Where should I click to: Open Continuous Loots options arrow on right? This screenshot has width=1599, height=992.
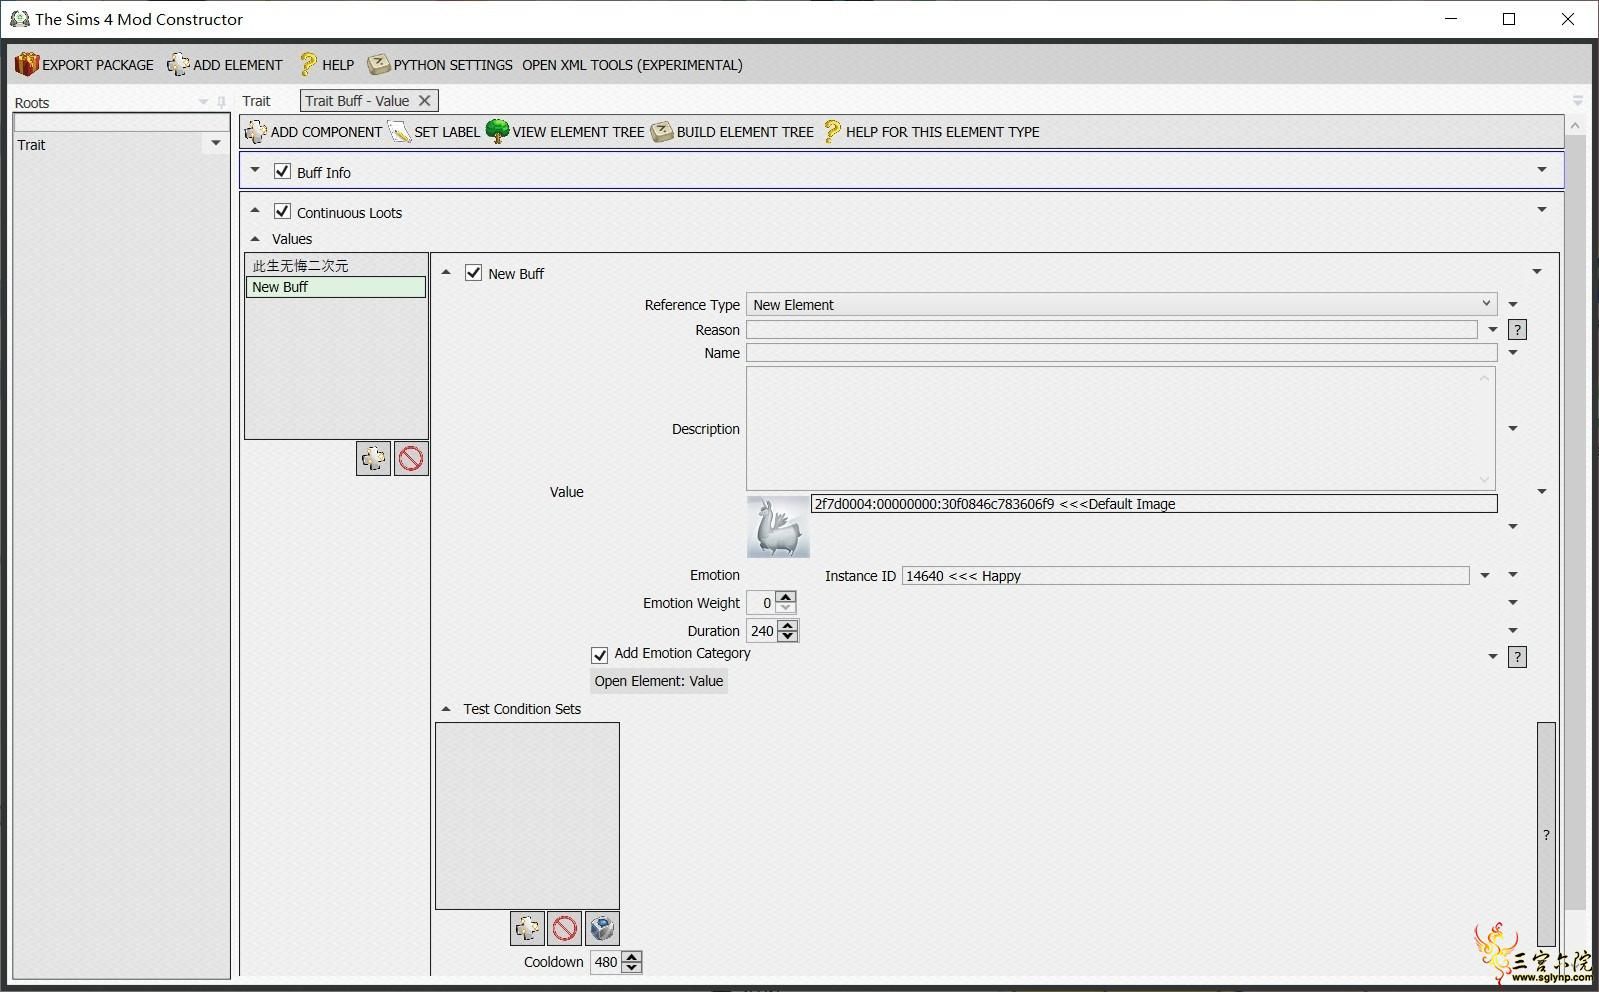1542,209
